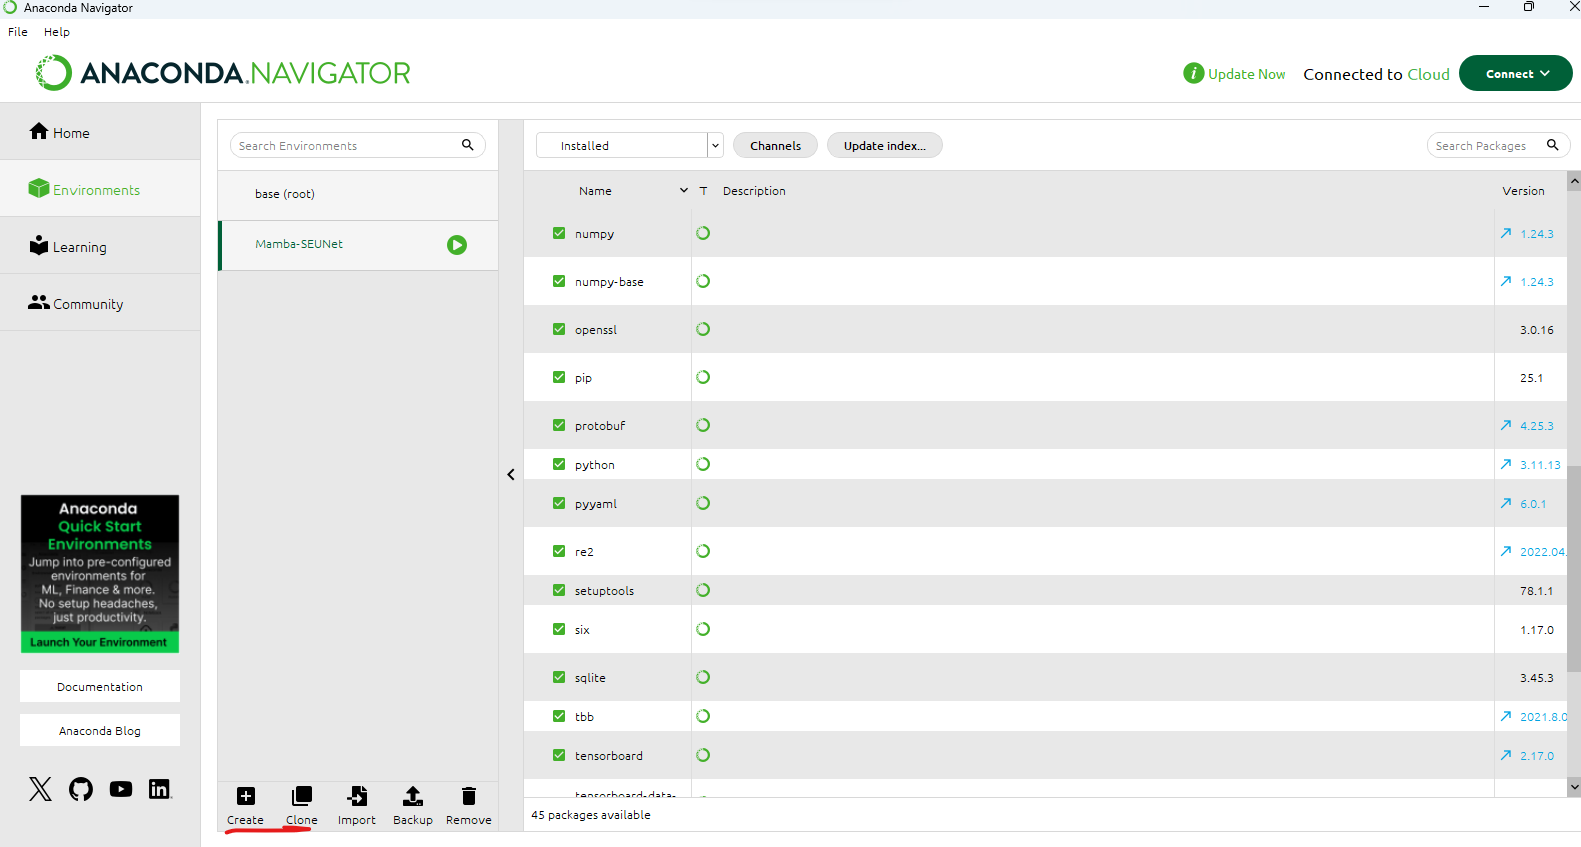This screenshot has width=1581, height=847.
Task: Click the Anaconda Navigator logo
Action: point(223,73)
